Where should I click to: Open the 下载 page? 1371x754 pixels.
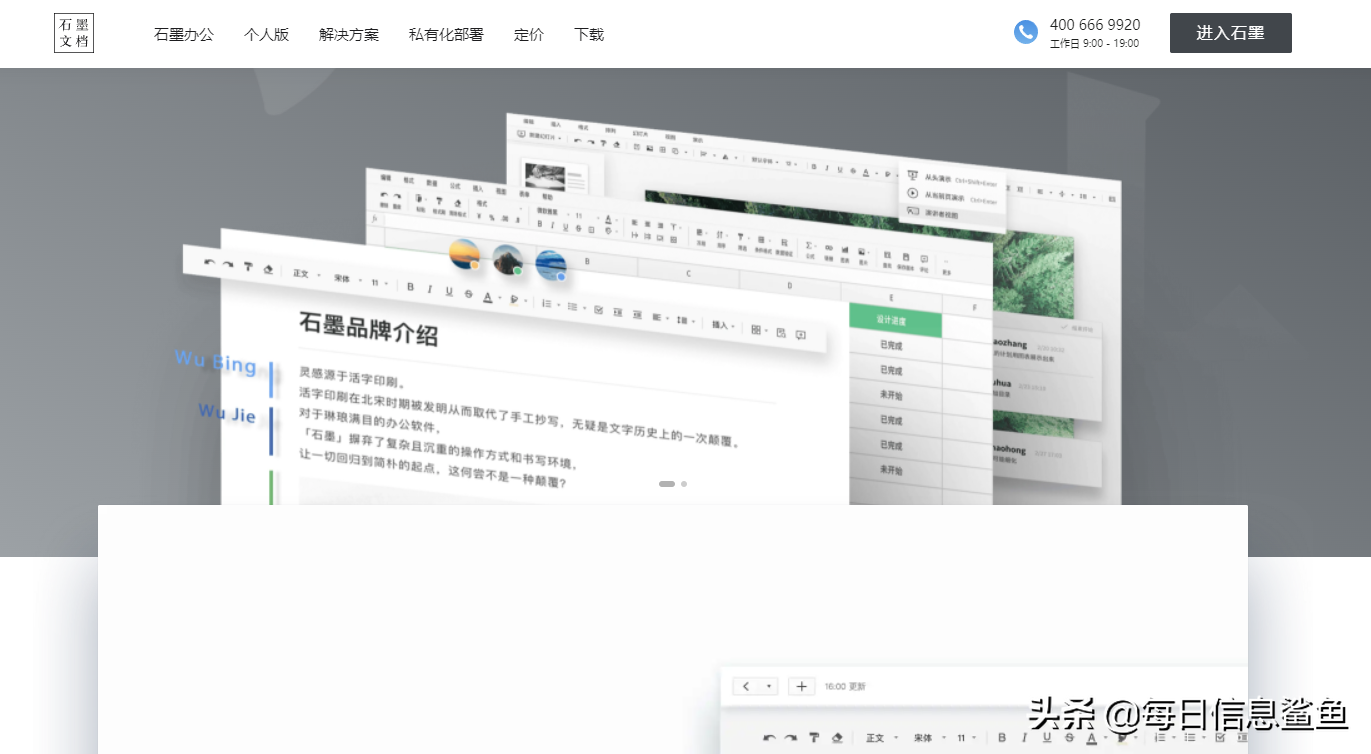[x=589, y=34]
